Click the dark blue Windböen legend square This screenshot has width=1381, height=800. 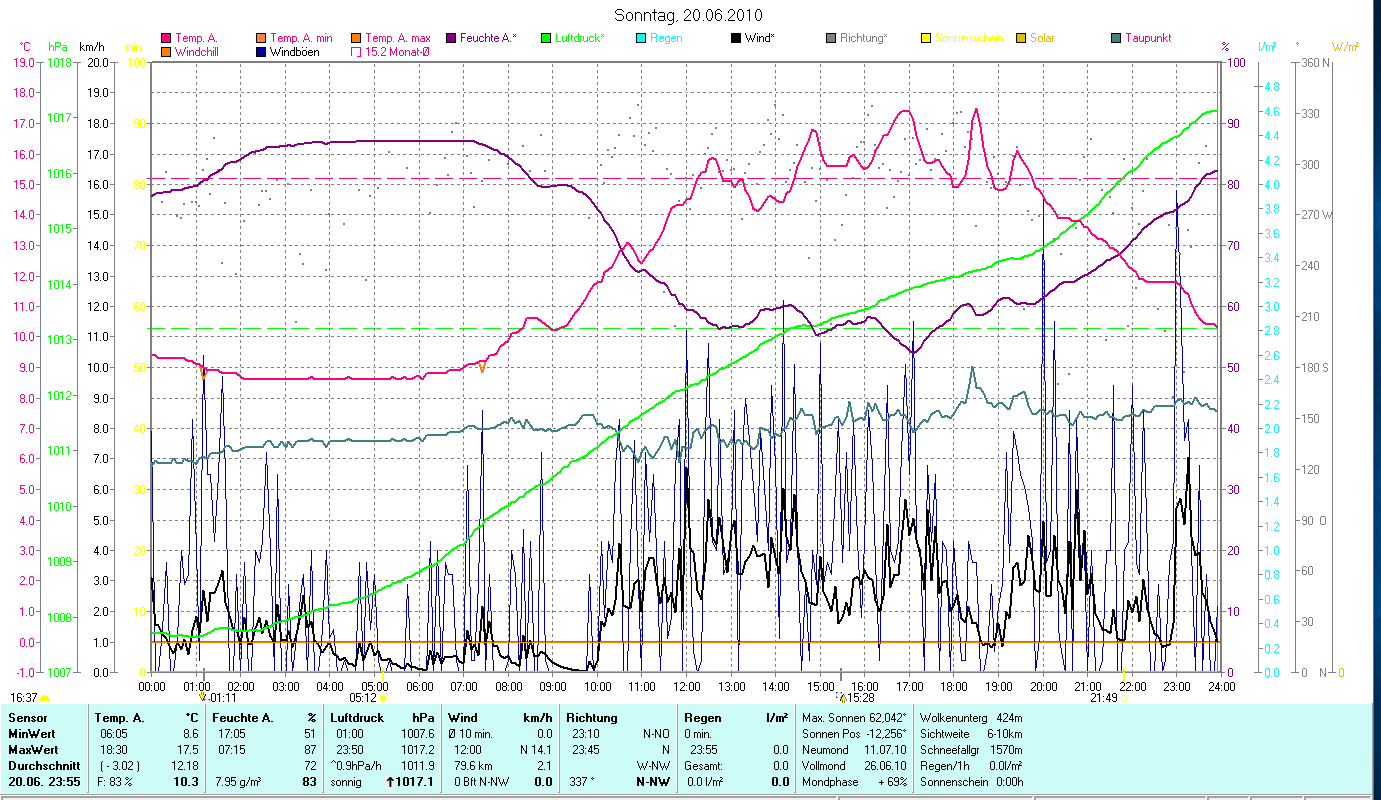(x=261, y=52)
